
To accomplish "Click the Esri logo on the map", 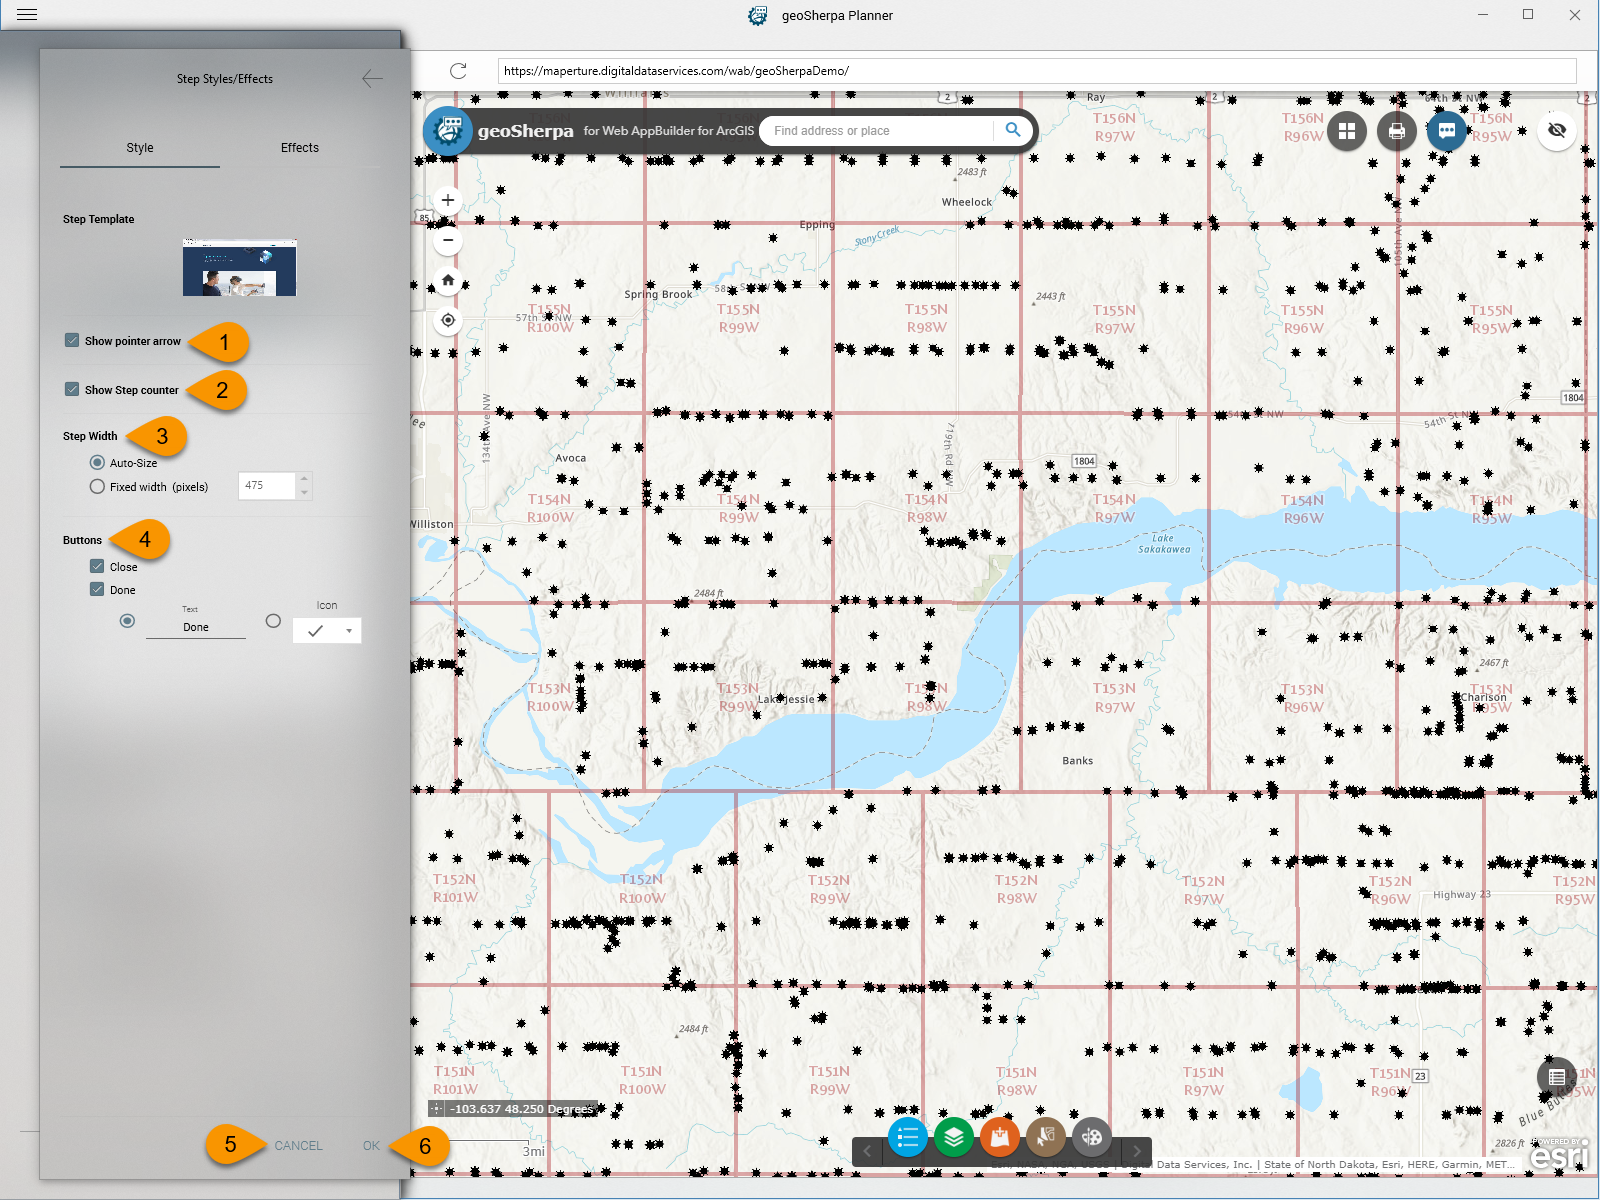I will [x=1559, y=1154].
